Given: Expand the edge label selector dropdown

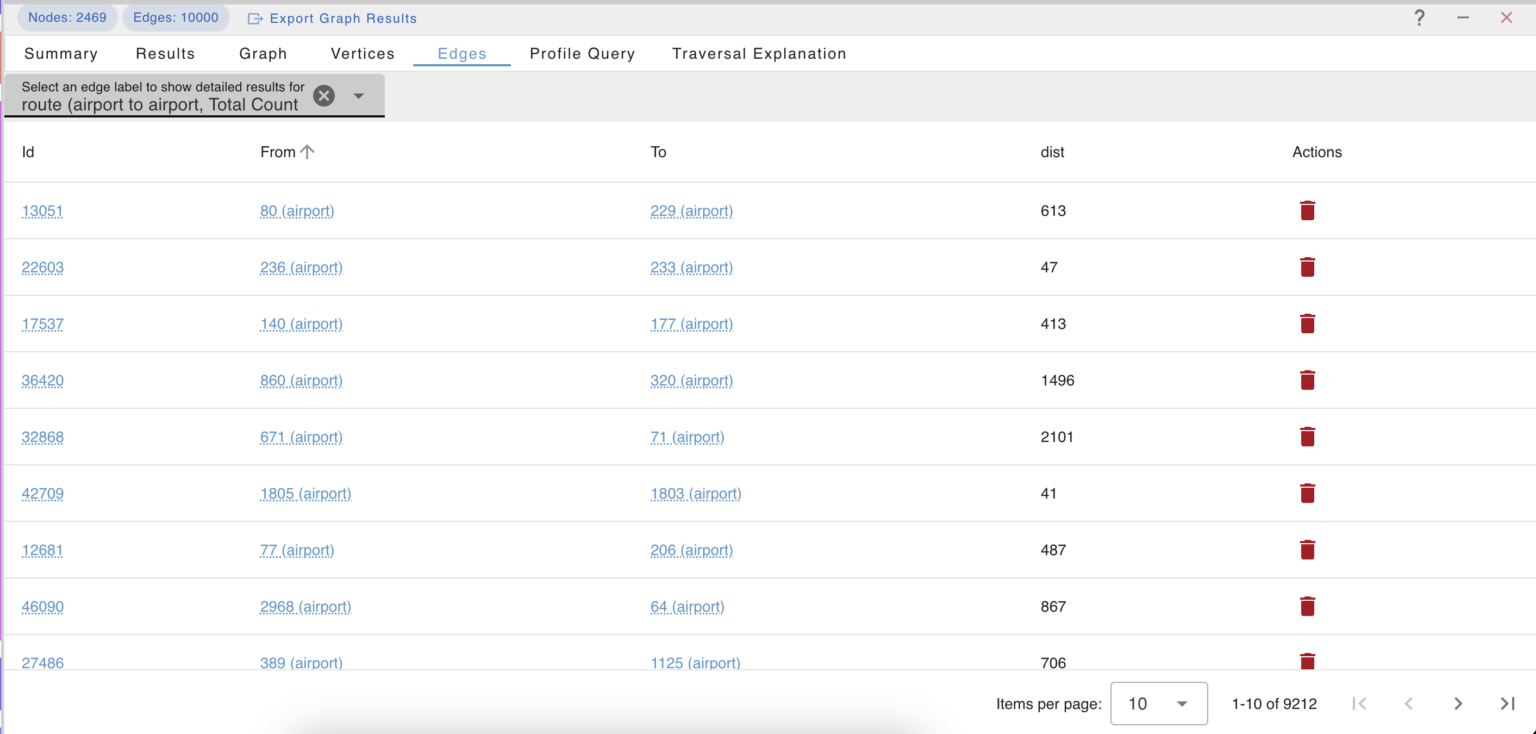Looking at the screenshot, I should pyautogui.click(x=358, y=95).
